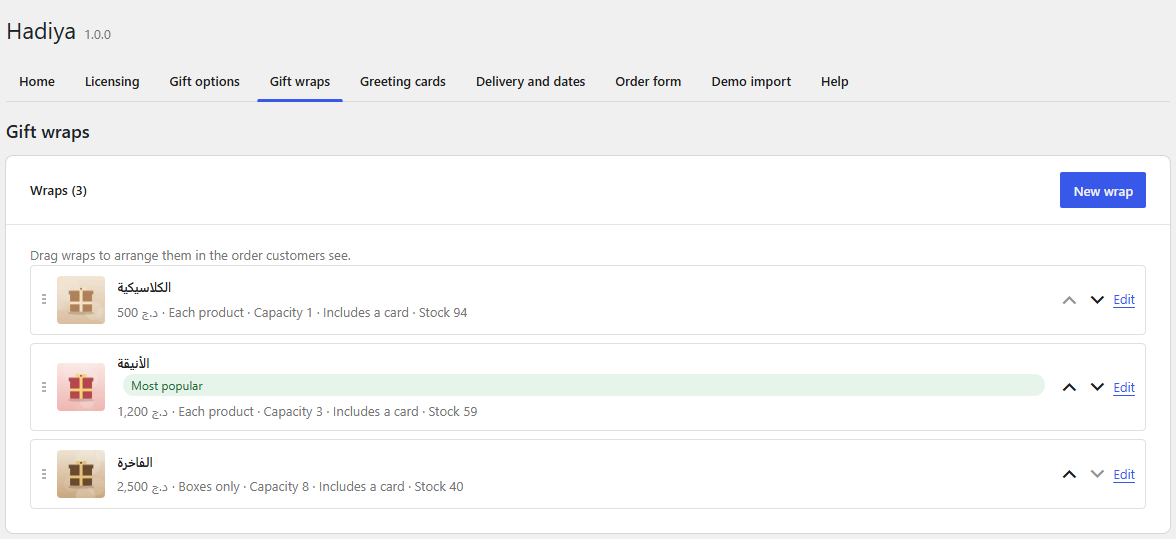The width and height of the screenshot is (1176, 539).
Task: Click the Stock 94 details line
Action: coord(292,313)
